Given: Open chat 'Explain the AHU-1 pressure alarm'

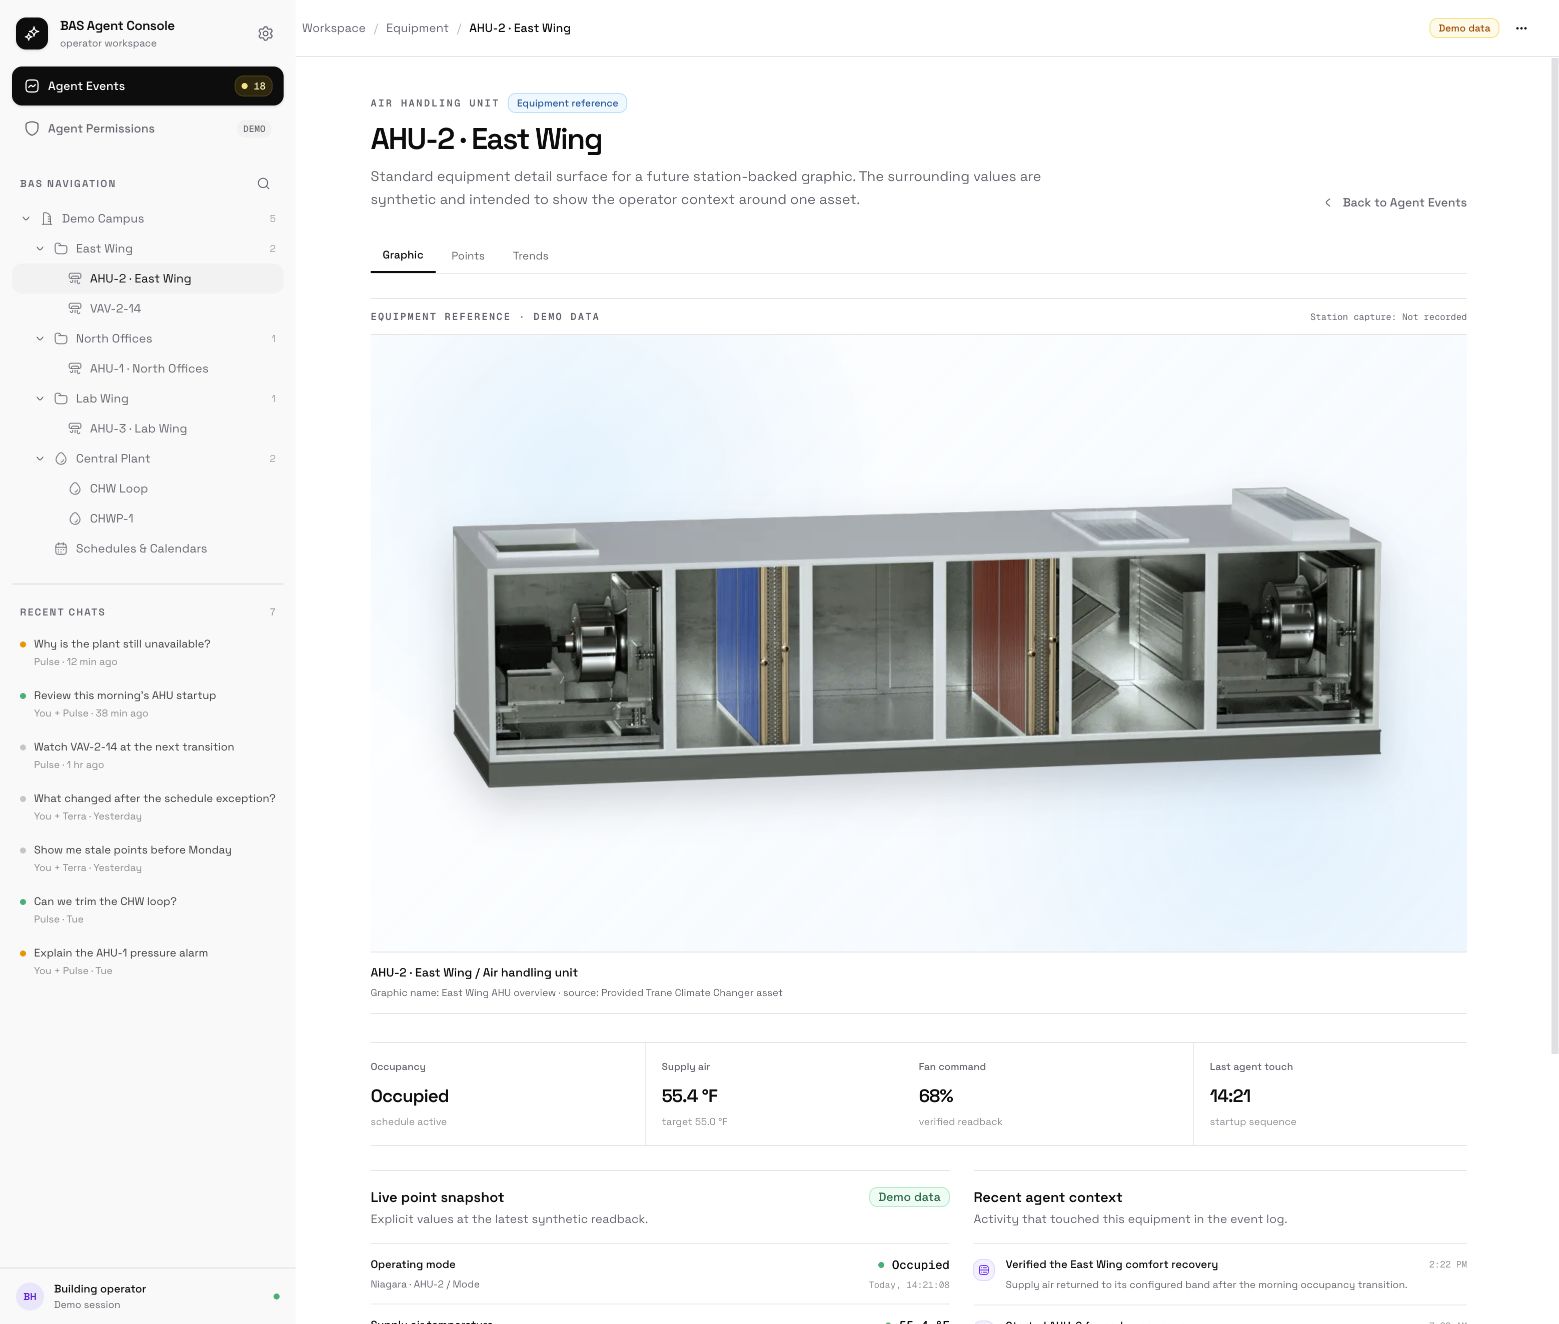Looking at the screenshot, I should [148, 962].
